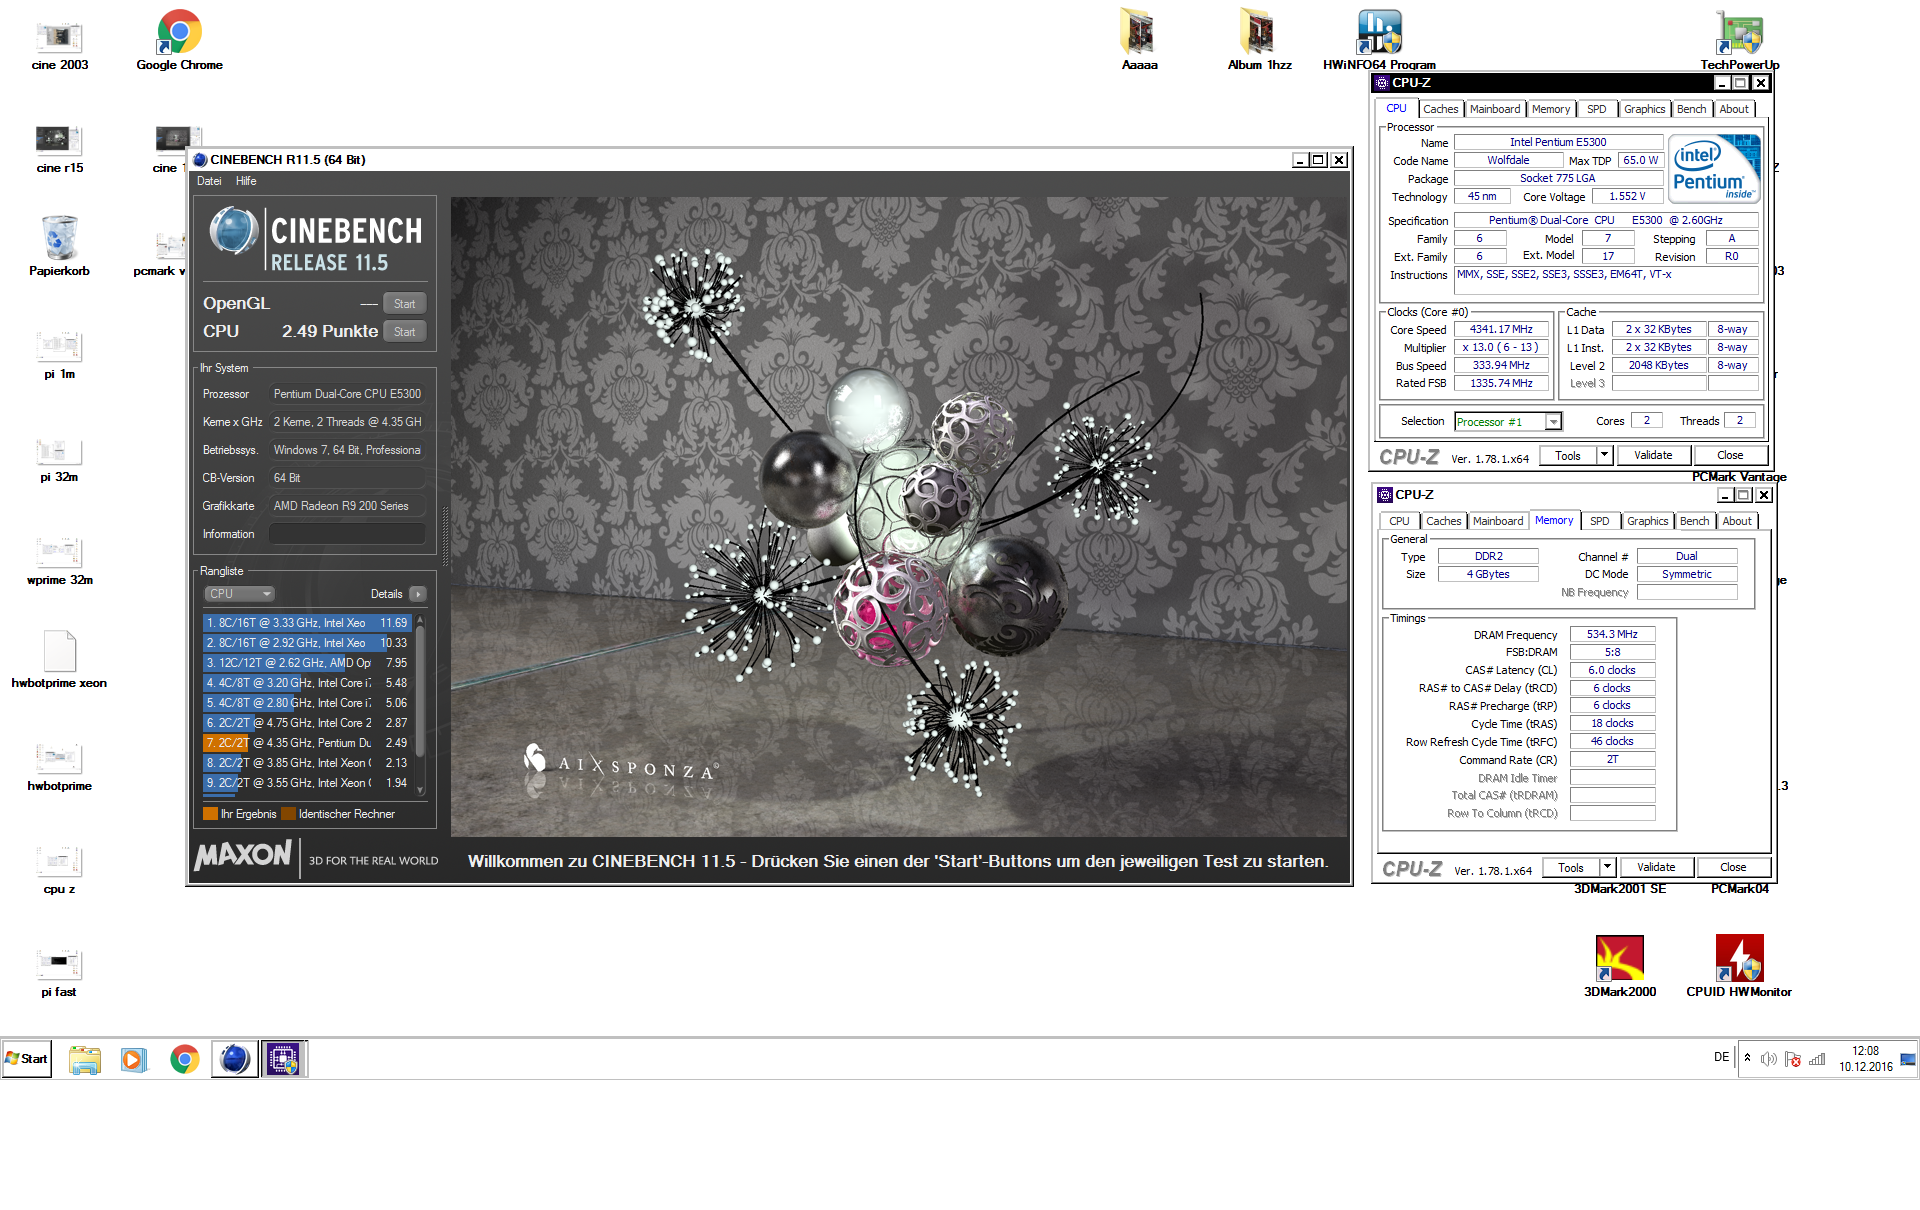This screenshot has width=1920, height=1210.
Task: Open Windows Explorer from the taskbar
Action: 85,1059
